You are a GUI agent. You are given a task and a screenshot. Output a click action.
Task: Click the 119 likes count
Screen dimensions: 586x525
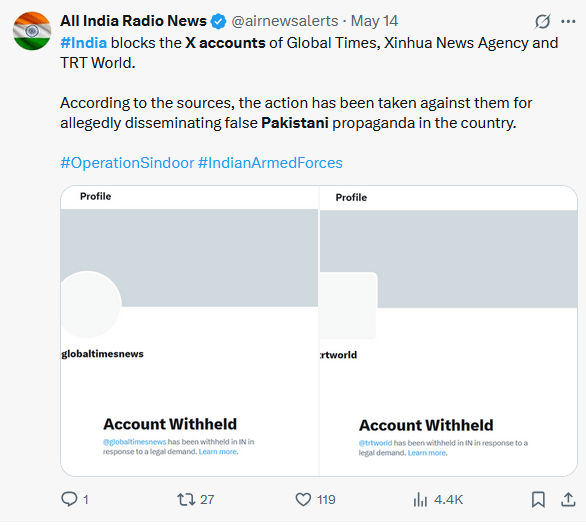(326, 500)
